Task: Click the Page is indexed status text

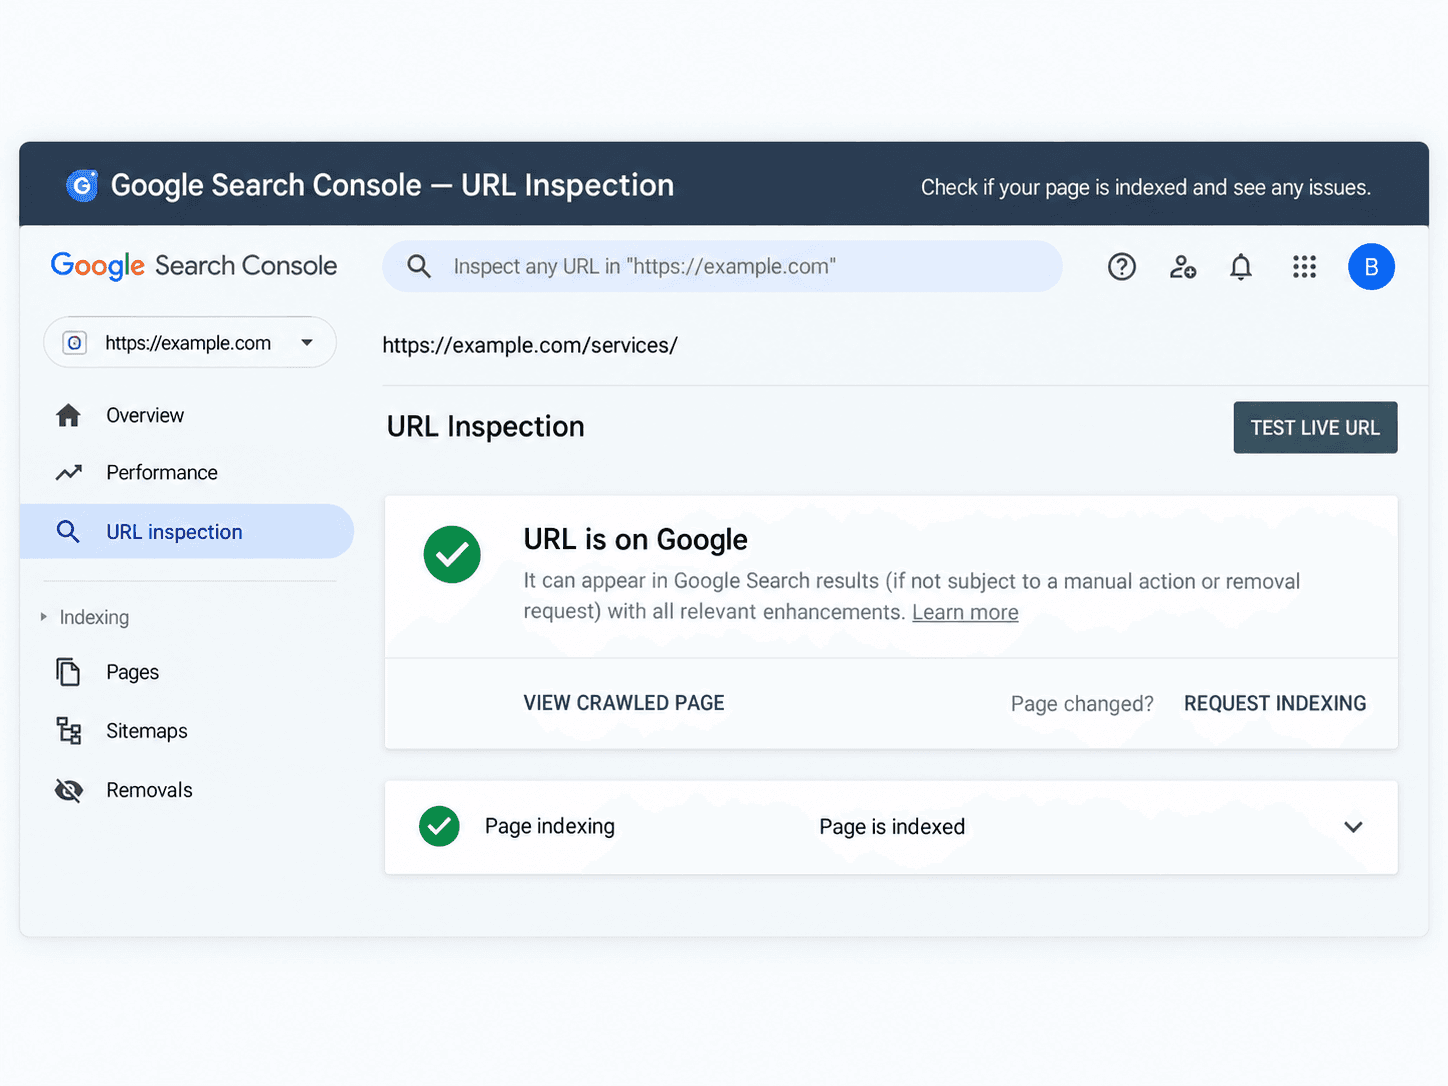Action: coord(892,827)
